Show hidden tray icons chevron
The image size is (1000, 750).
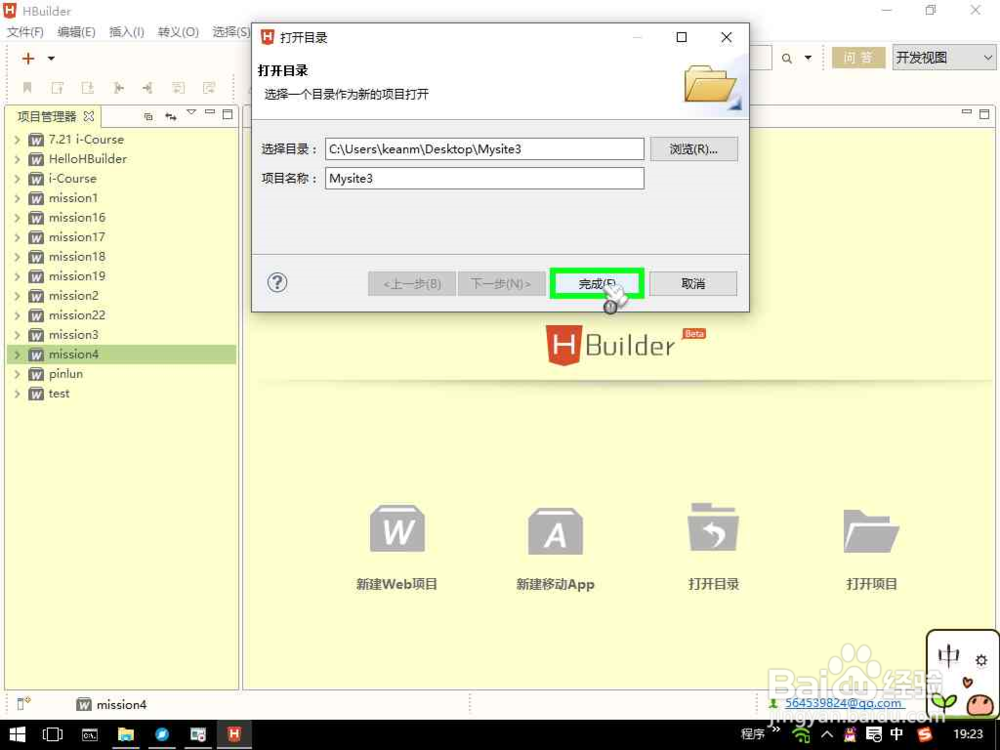(x=827, y=734)
